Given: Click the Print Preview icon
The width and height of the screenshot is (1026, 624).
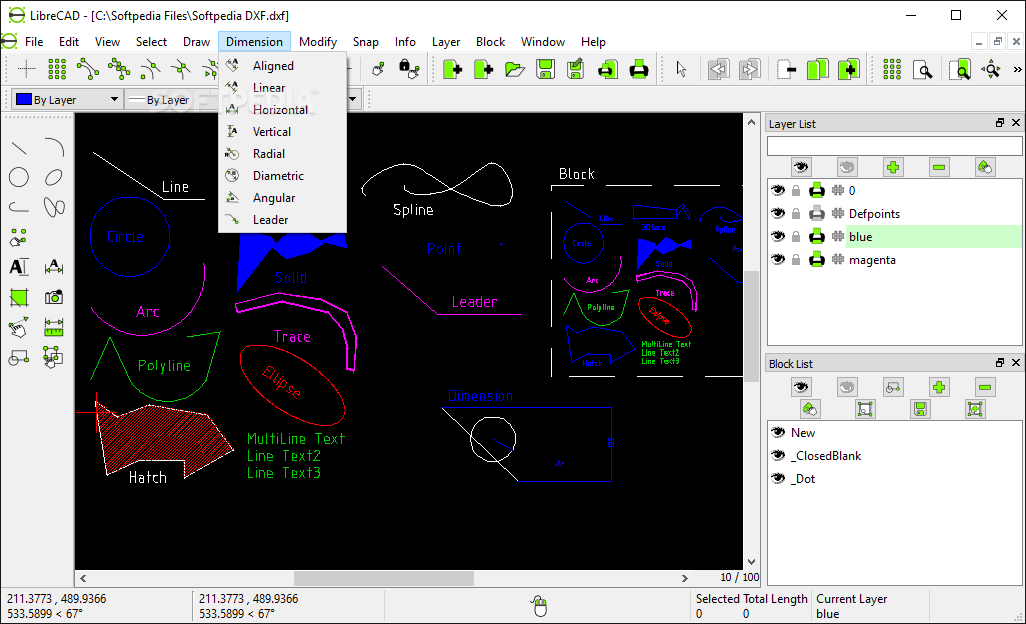Looking at the screenshot, I should 608,69.
